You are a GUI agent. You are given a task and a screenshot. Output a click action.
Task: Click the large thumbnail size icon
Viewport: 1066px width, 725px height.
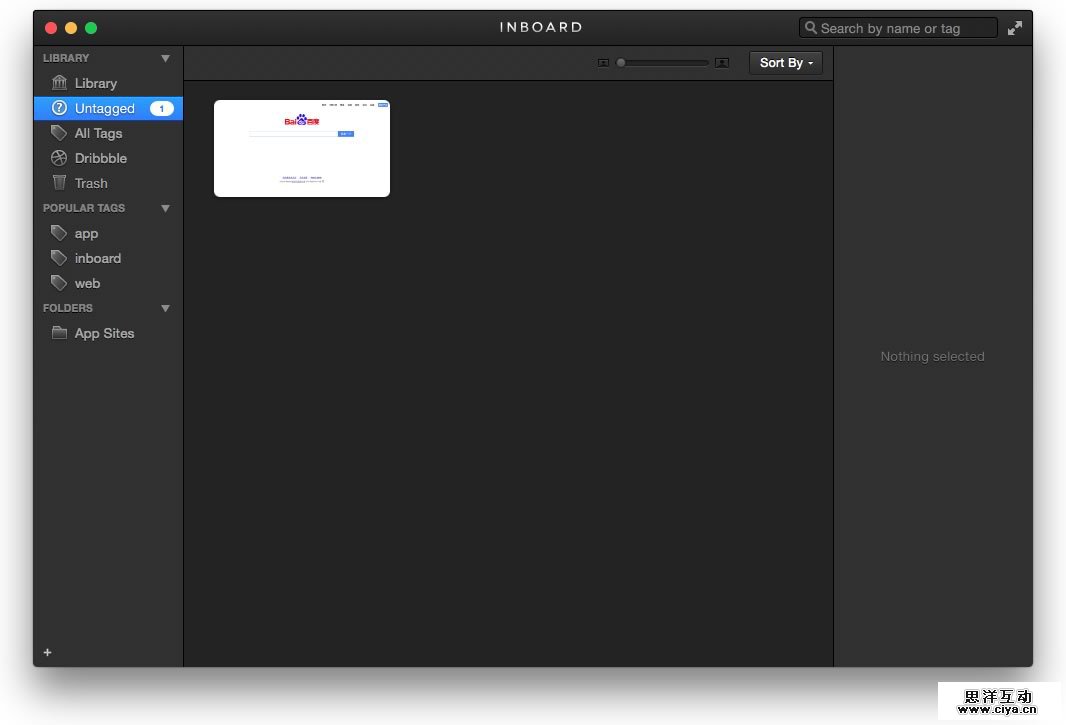click(722, 63)
